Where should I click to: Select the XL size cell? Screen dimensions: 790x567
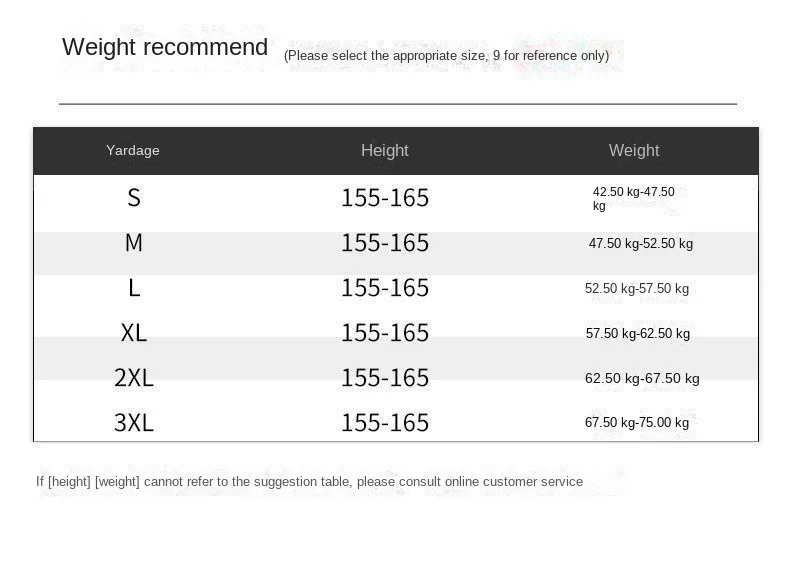pos(134,333)
